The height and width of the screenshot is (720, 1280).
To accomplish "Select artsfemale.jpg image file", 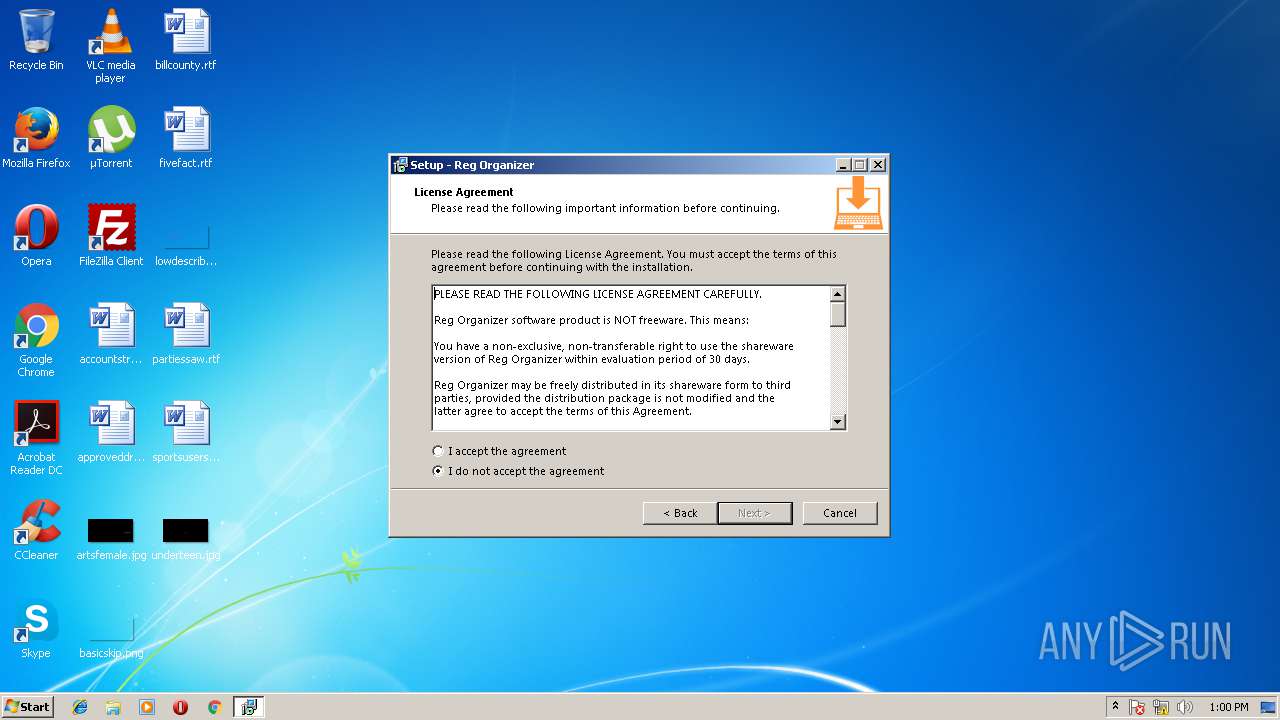I will [110, 540].
